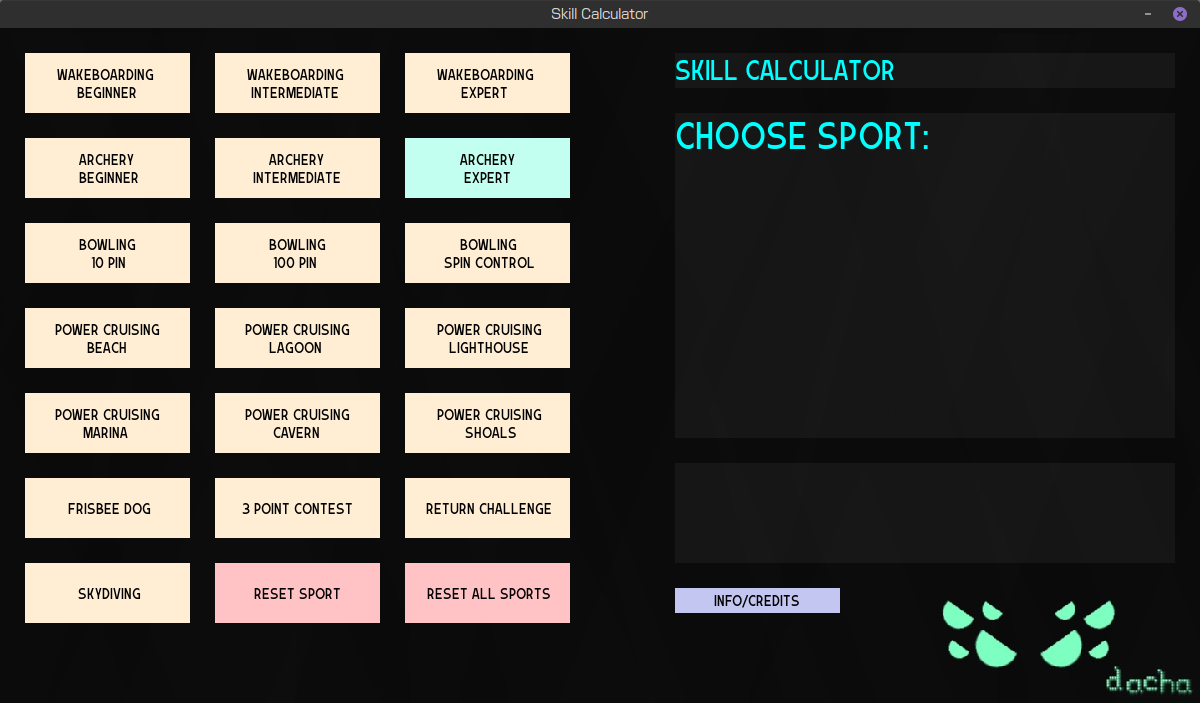Click Archery Intermediate button
The width and height of the screenshot is (1200, 703).
click(x=297, y=168)
